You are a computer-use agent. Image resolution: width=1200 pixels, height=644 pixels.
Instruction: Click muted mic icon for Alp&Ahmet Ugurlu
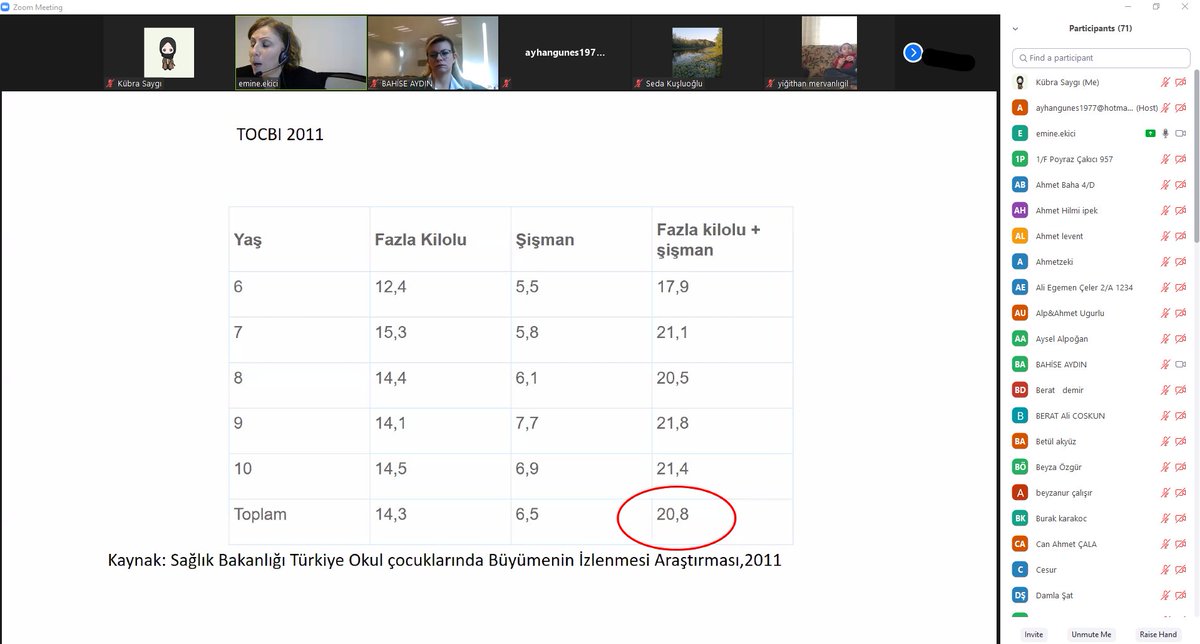coord(1165,313)
